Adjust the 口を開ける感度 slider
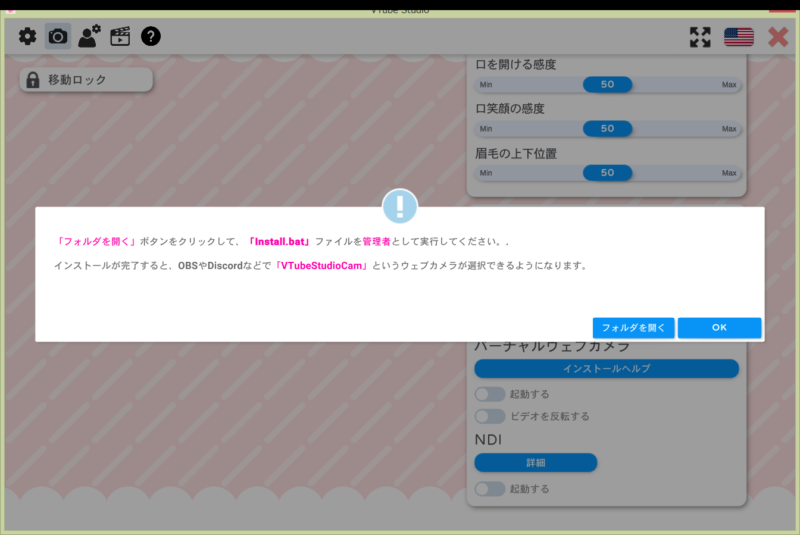Viewport: 800px width, 535px height. [x=607, y=85]
